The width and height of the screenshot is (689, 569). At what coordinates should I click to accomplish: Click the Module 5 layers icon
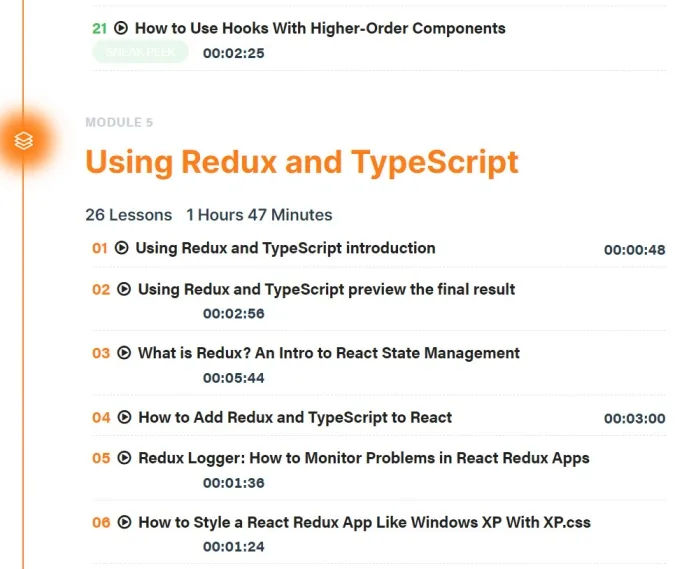click(24, 141)
